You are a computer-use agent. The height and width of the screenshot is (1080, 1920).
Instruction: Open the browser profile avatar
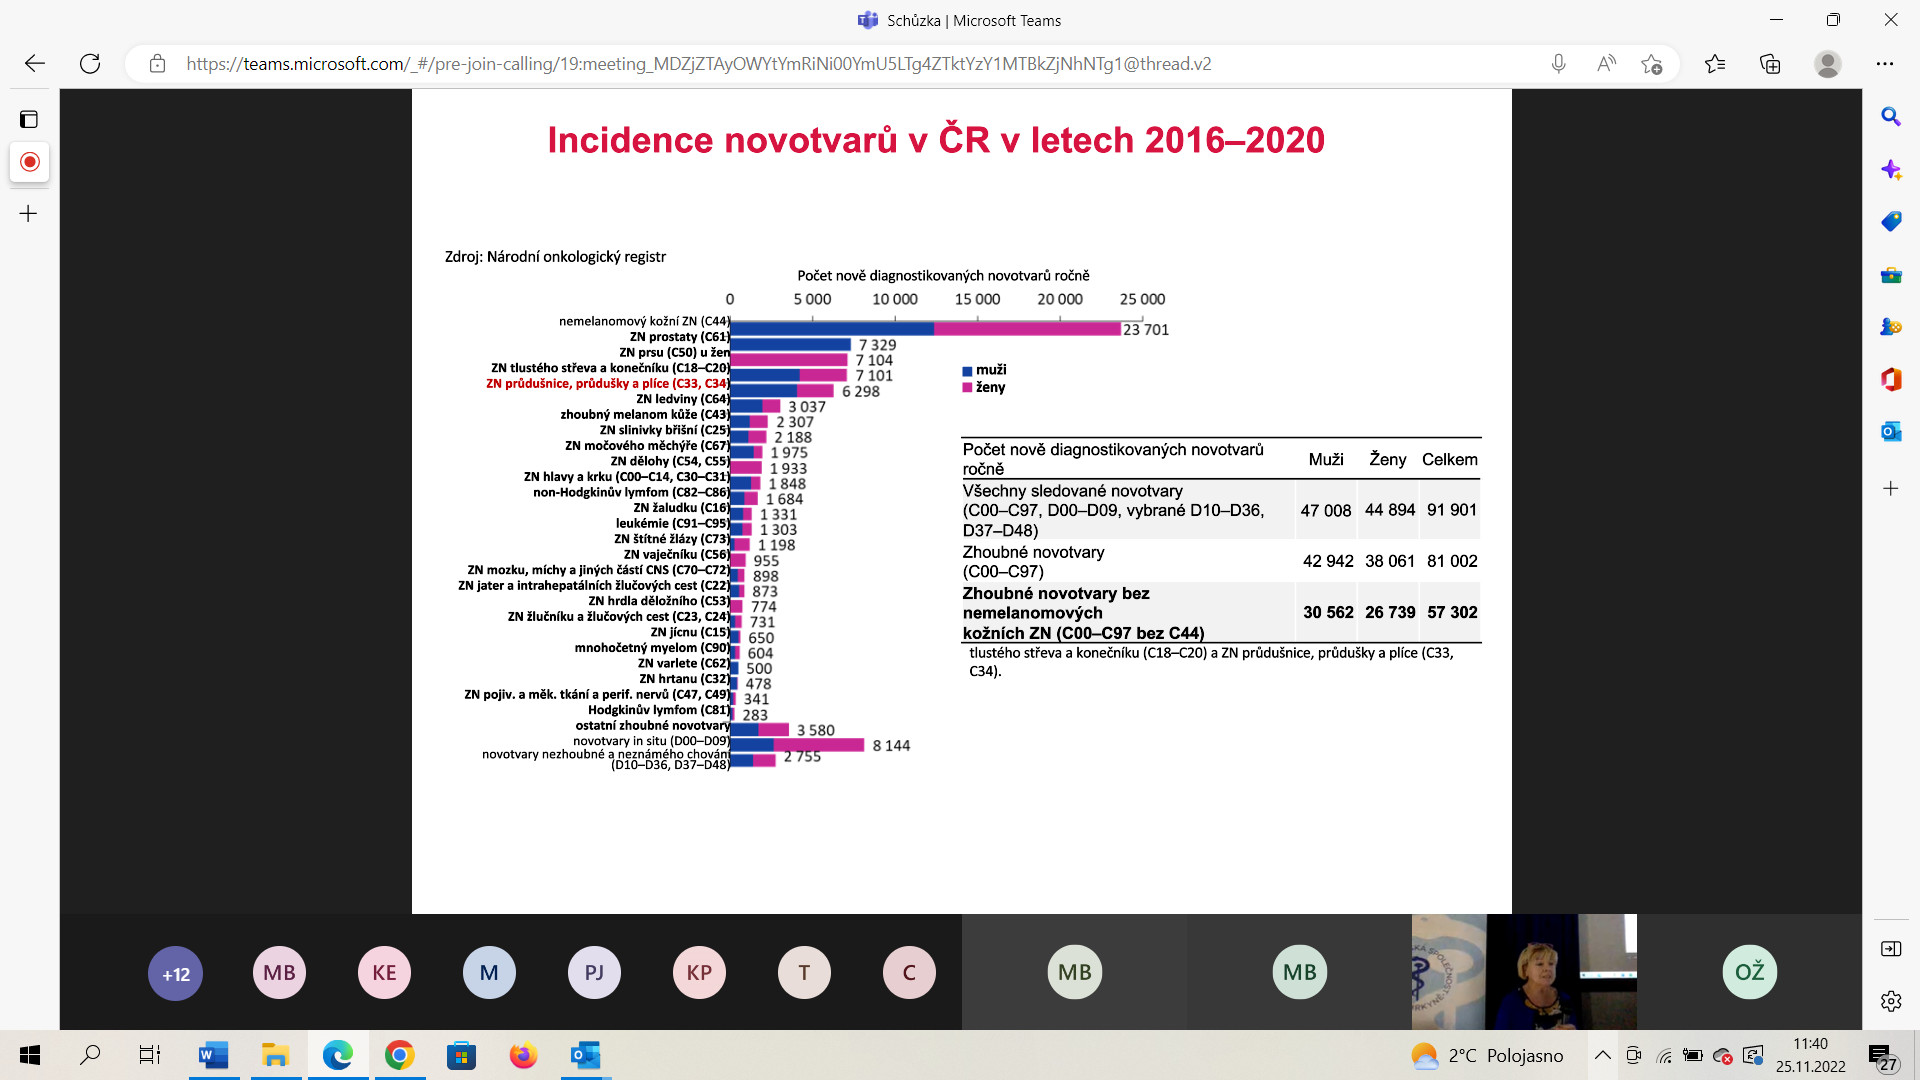point(1828,63)
